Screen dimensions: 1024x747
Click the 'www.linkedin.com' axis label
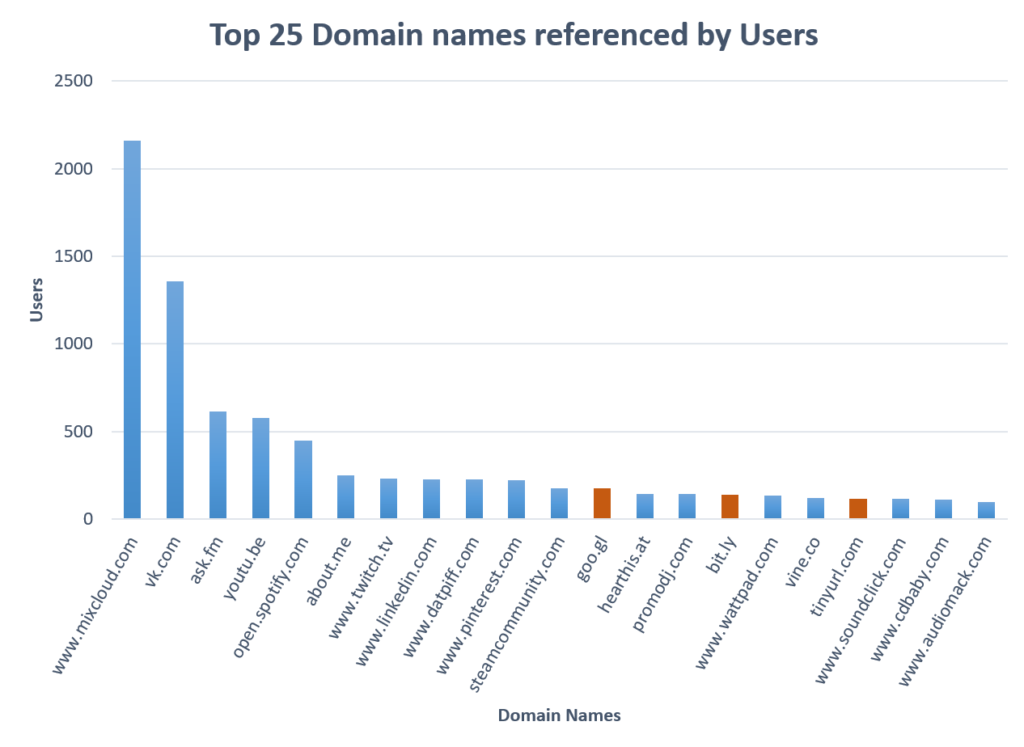point(396,601)
